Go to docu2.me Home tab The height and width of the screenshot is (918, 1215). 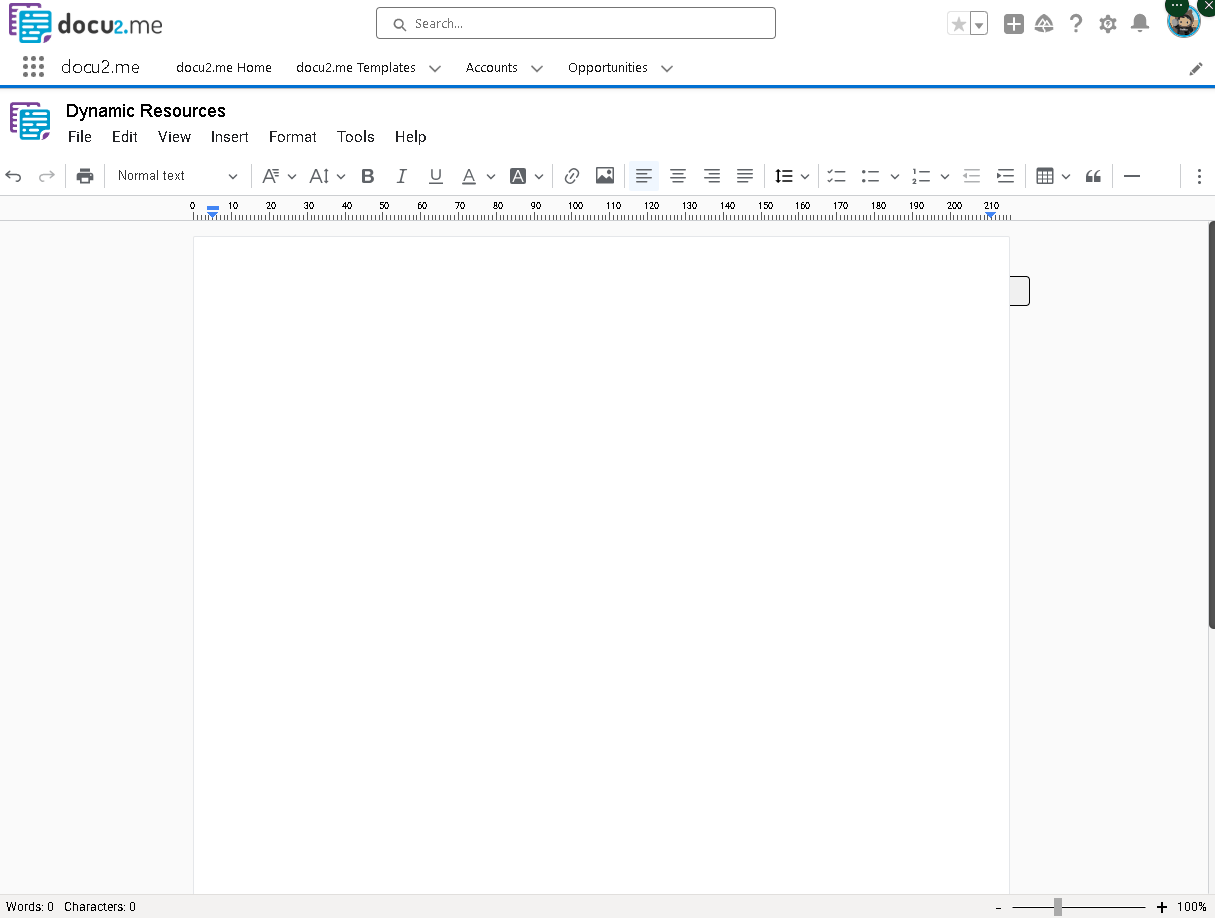pos(224,68)
